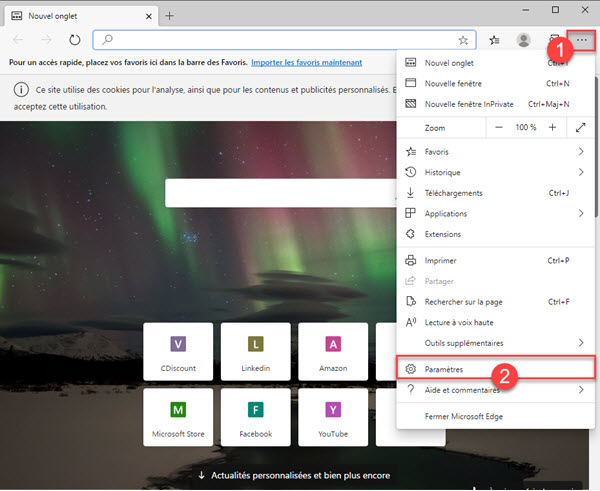The image size is (600, 491).
Task: Choose Fermer Microsoft Edge
Action: coord(495,416)
